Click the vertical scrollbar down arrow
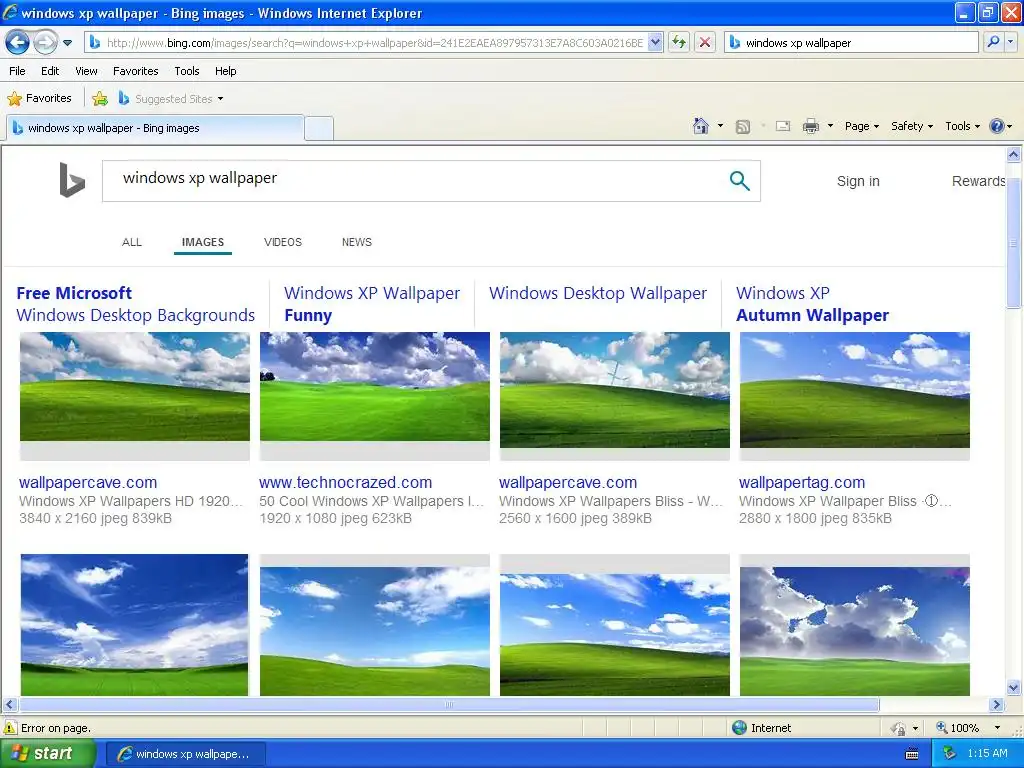The image size is (1024, 768). [x=1014, y=687]
